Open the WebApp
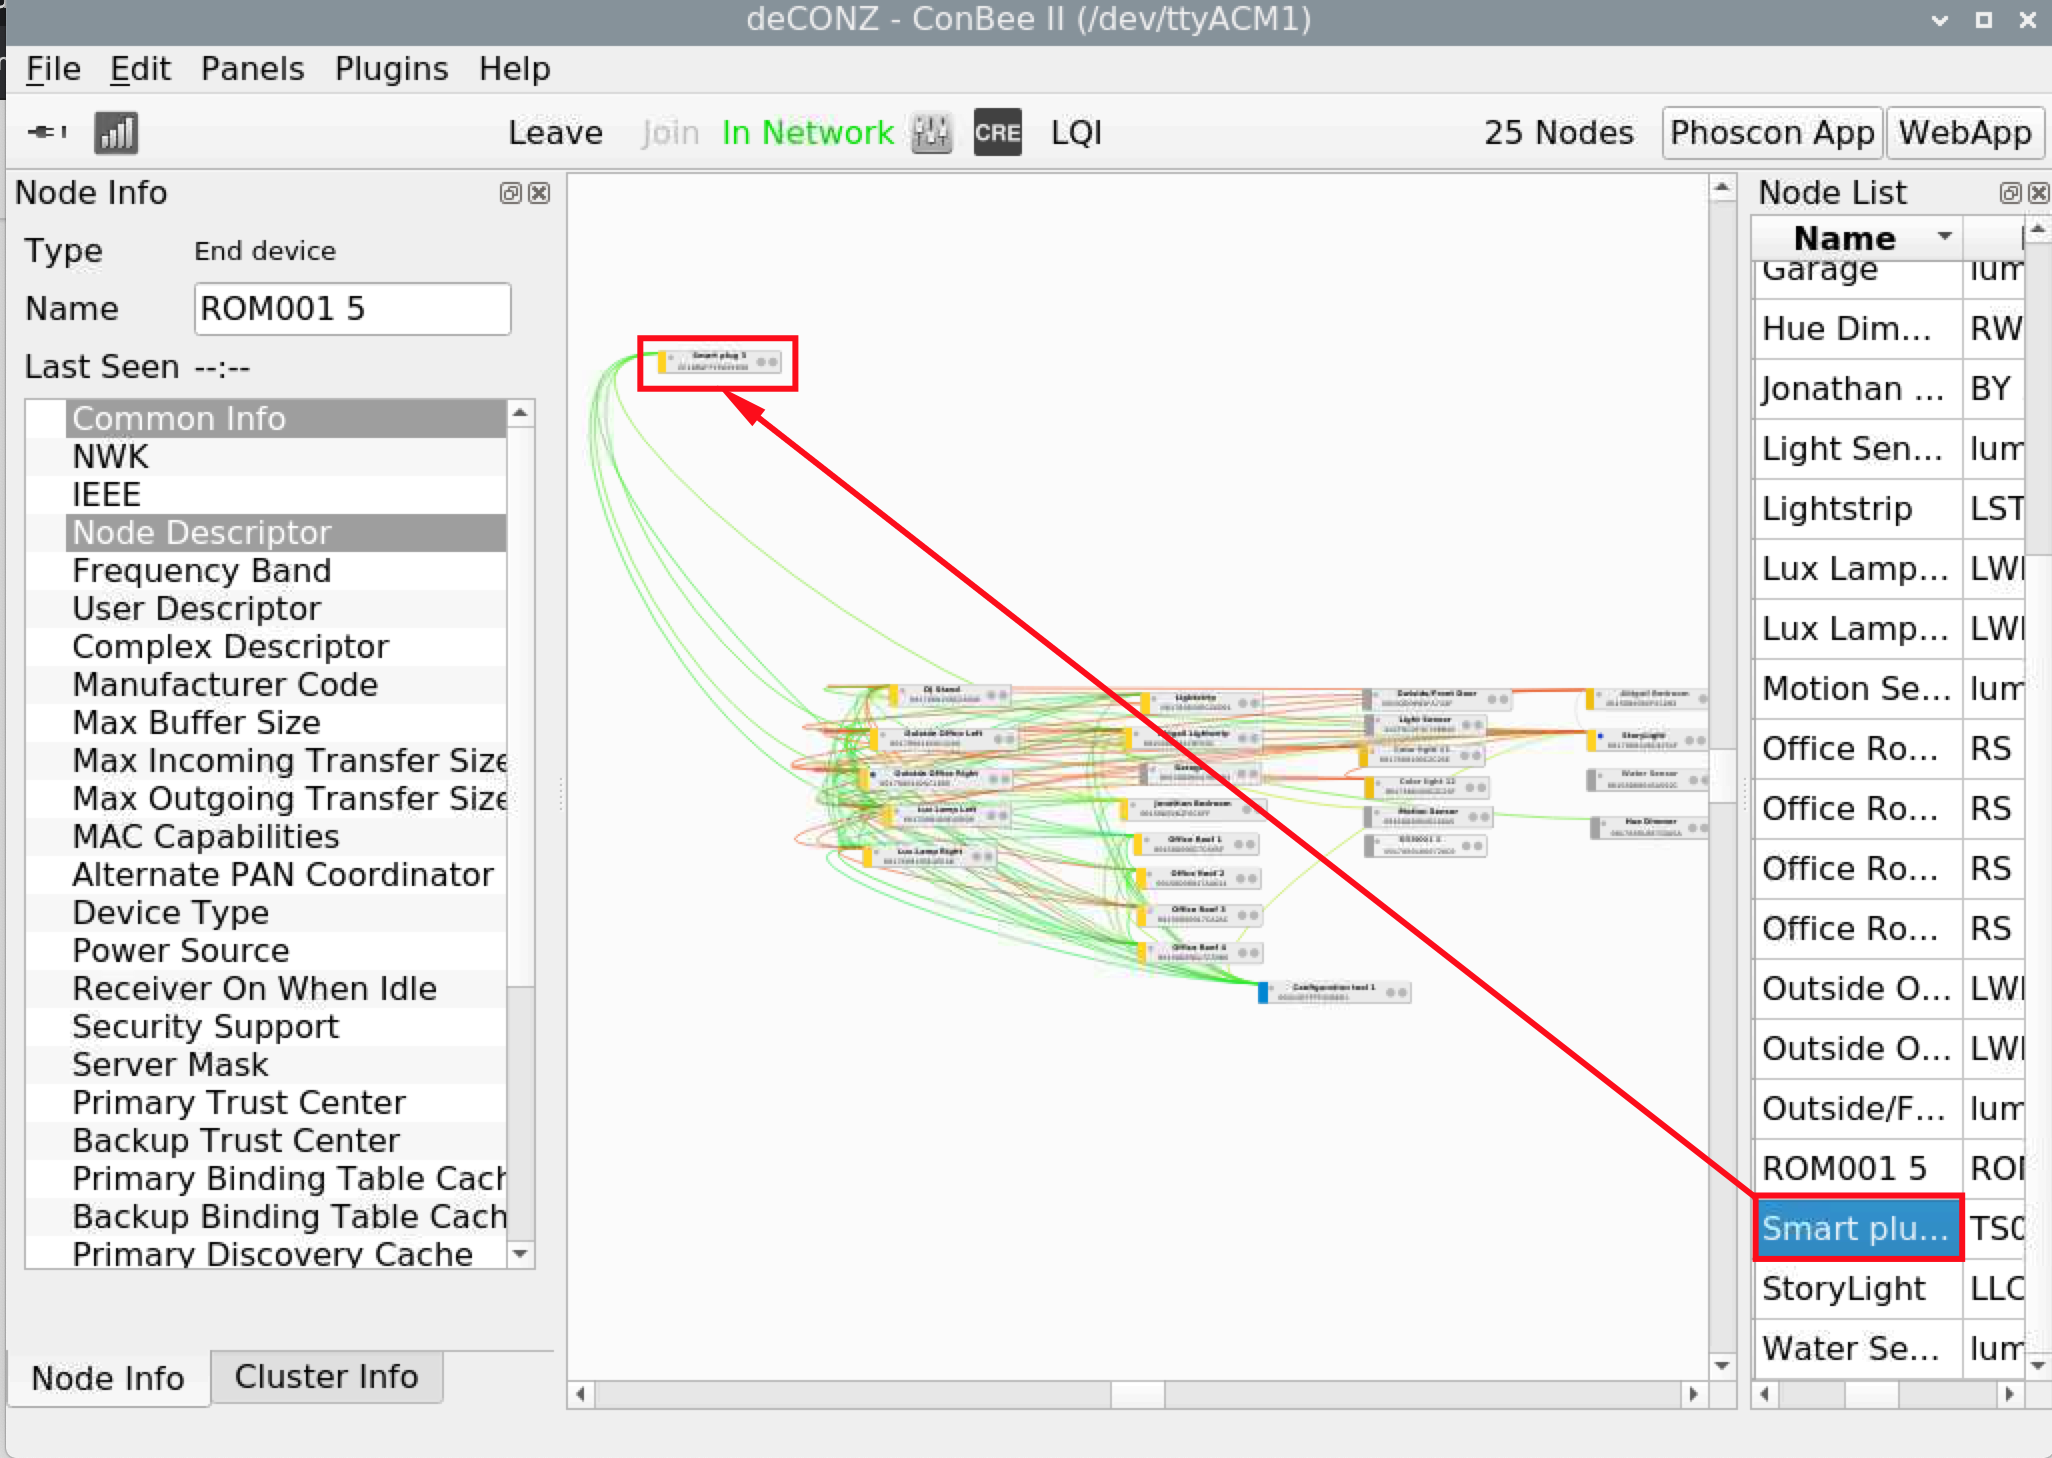Image resolution: width=2052 pixels, height=1458 pixels. (1964, 132)
